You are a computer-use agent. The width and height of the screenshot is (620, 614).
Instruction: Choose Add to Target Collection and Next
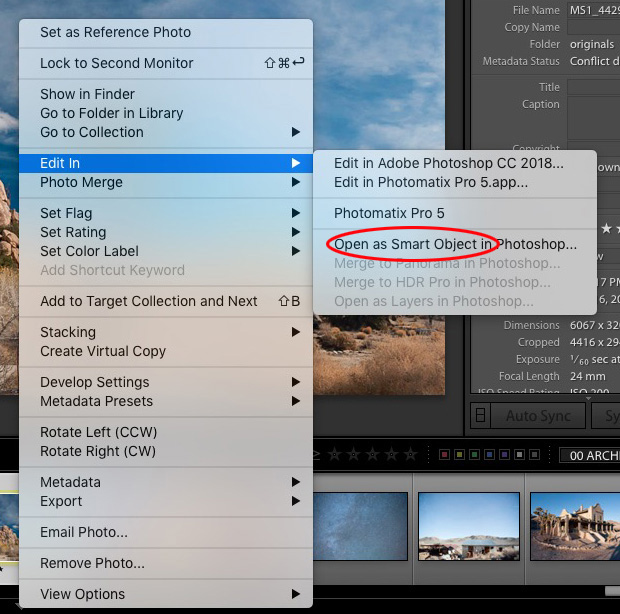pyautogui.click(x=166, y=301)
